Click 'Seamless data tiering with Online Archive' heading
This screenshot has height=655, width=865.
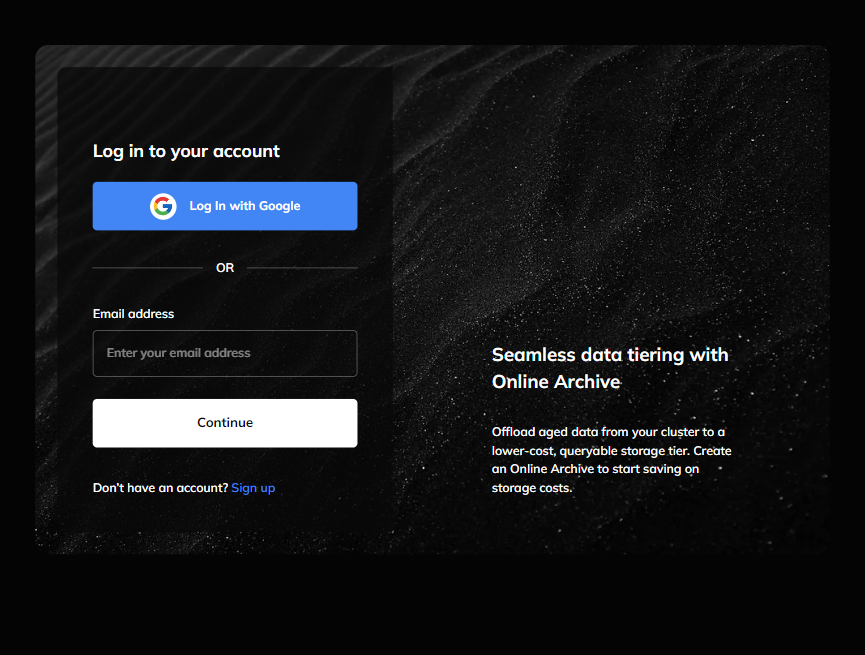[x=610, y=368]
